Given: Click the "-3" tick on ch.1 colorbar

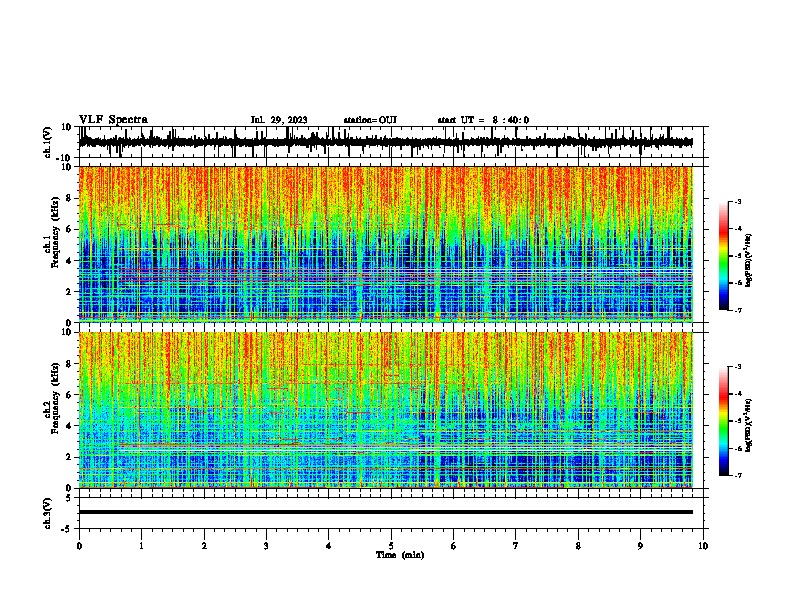Looking at the screenshot, I should [x=737, y=201].
